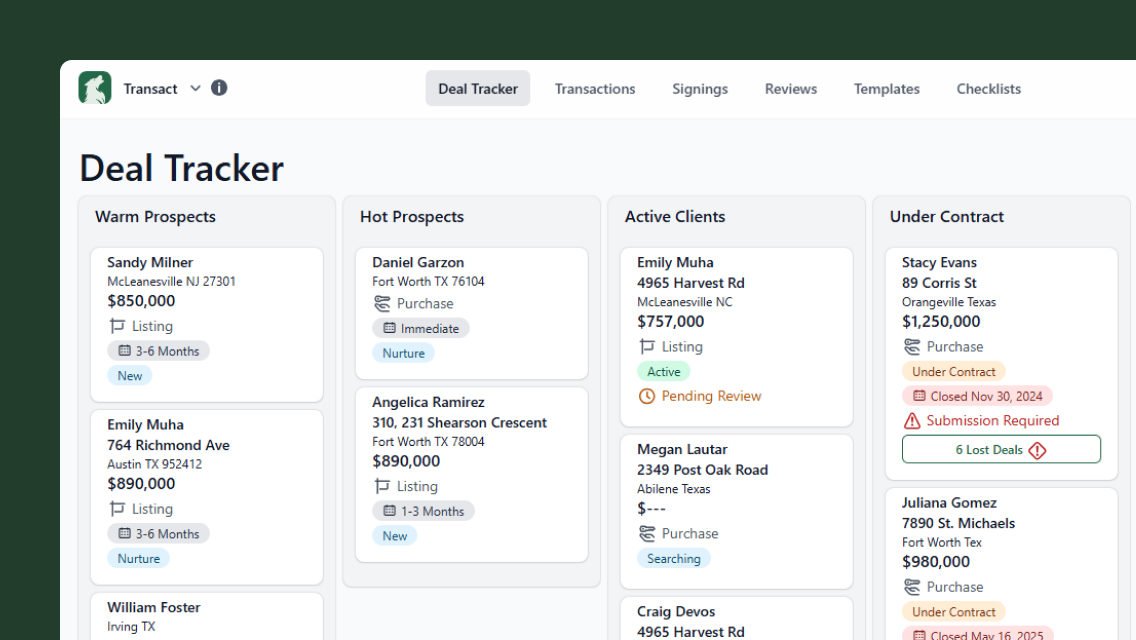This screenshot has width=1136, height=640.
Task: Click the Under Contract column header
Action: pyautogui.click(x=946, y=217)
